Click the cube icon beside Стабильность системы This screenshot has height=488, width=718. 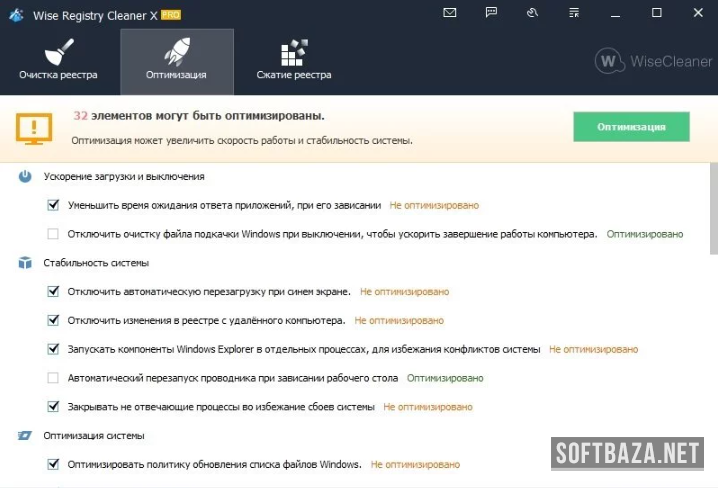[x=25, y=263]
